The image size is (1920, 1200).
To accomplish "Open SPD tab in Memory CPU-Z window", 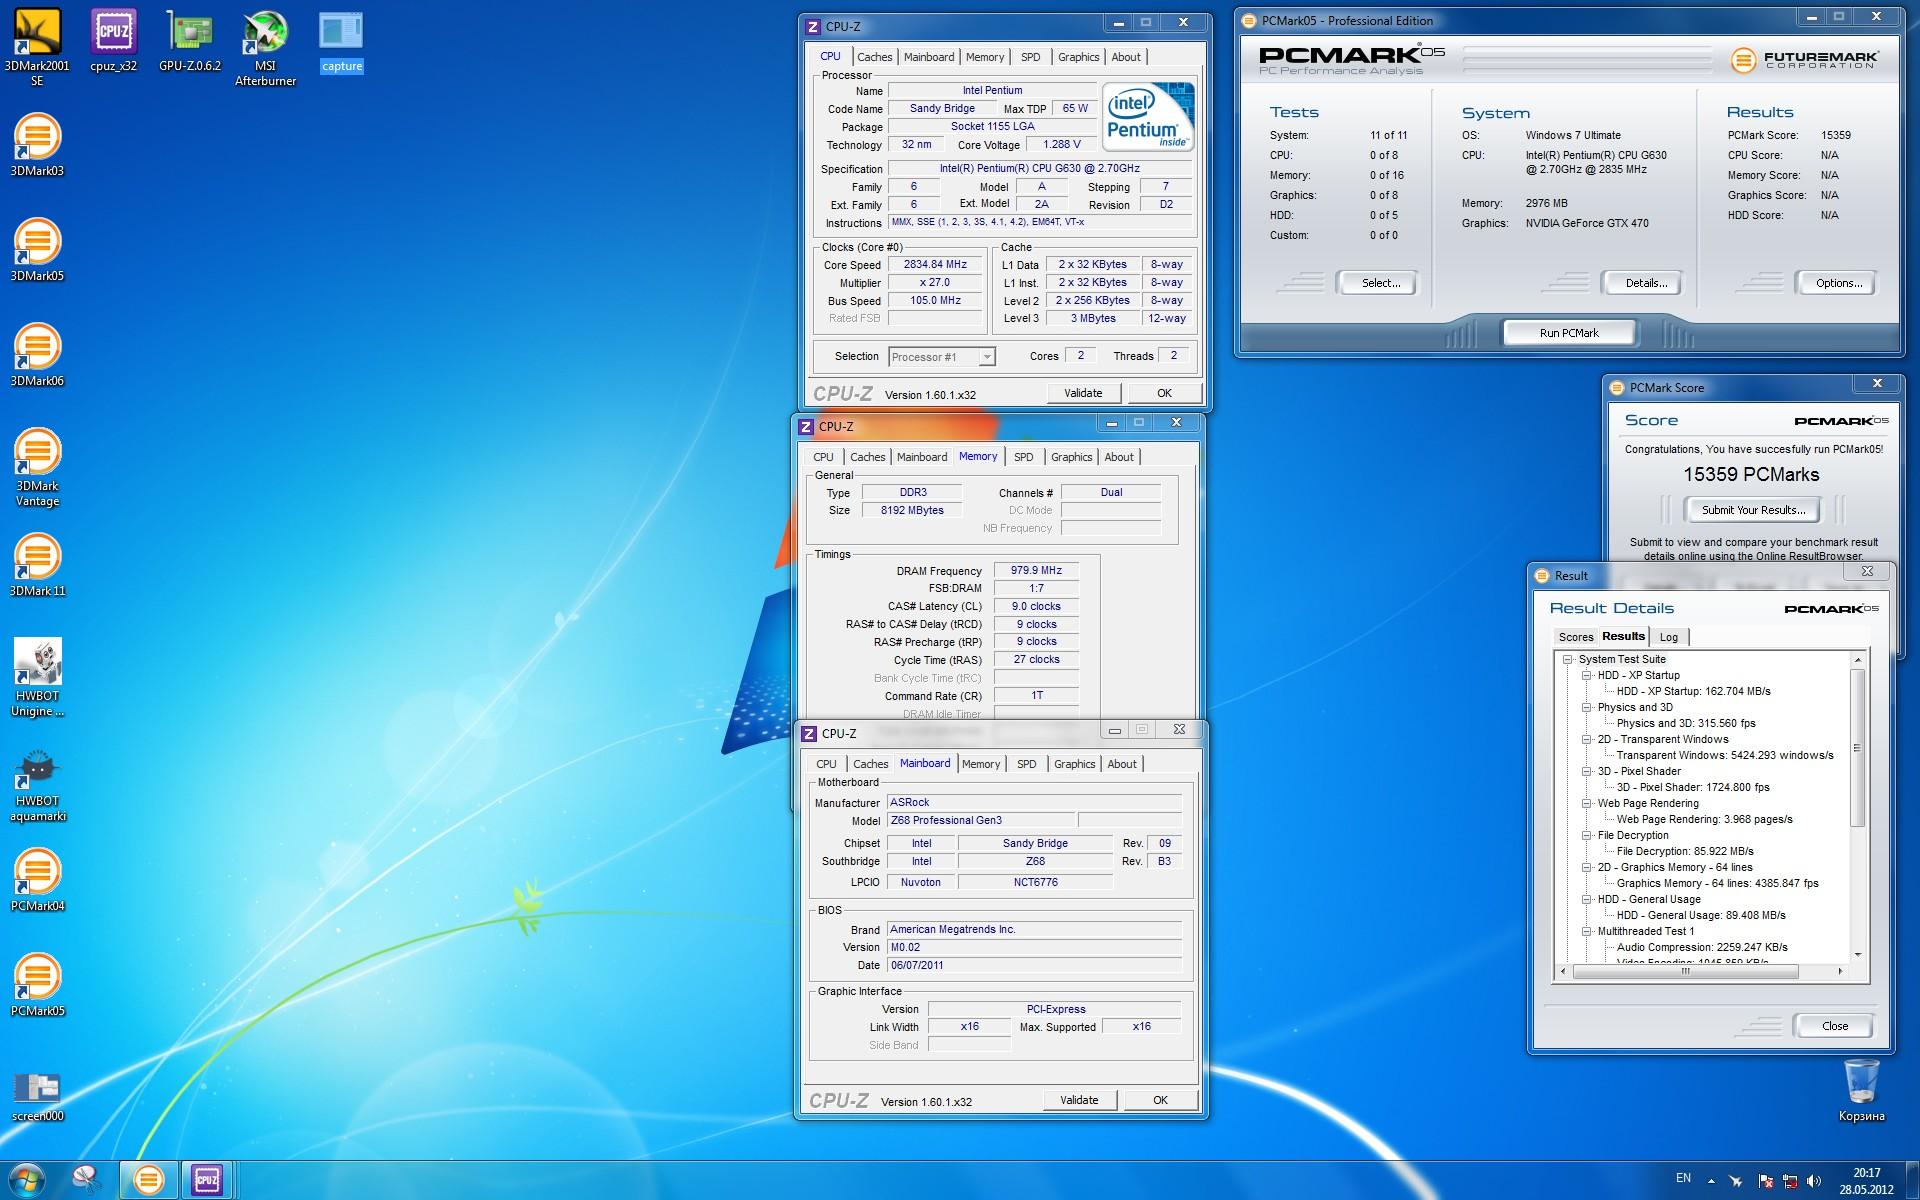I will (1023, 457).
